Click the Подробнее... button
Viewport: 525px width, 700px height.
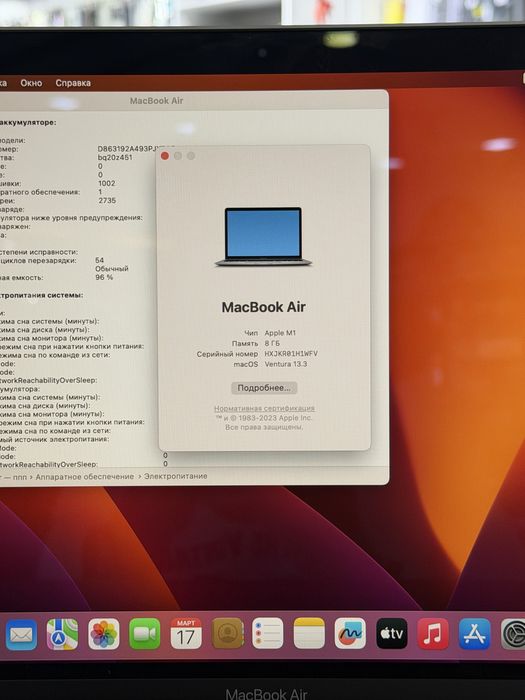click(264, 388)
